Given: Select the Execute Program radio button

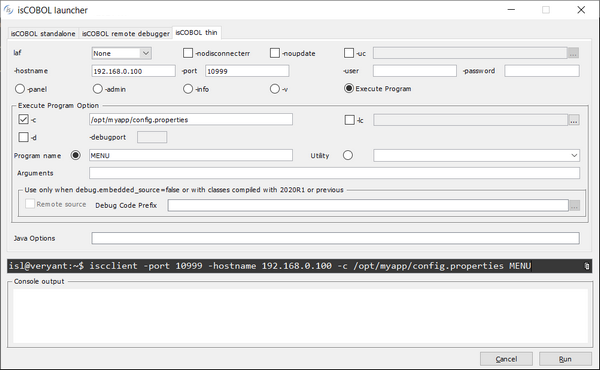Looking at the screenshot, I should pos(349,88).
